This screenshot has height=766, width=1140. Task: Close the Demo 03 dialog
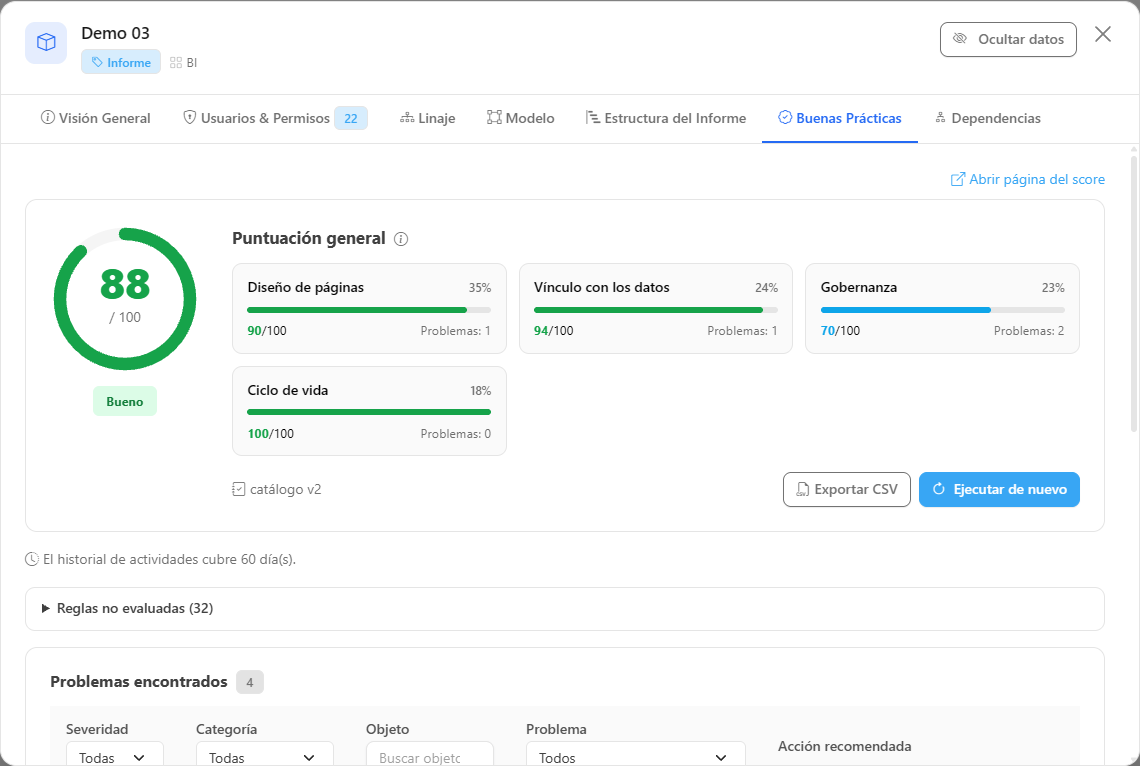pyautogui.click(x=1103, y=34)
